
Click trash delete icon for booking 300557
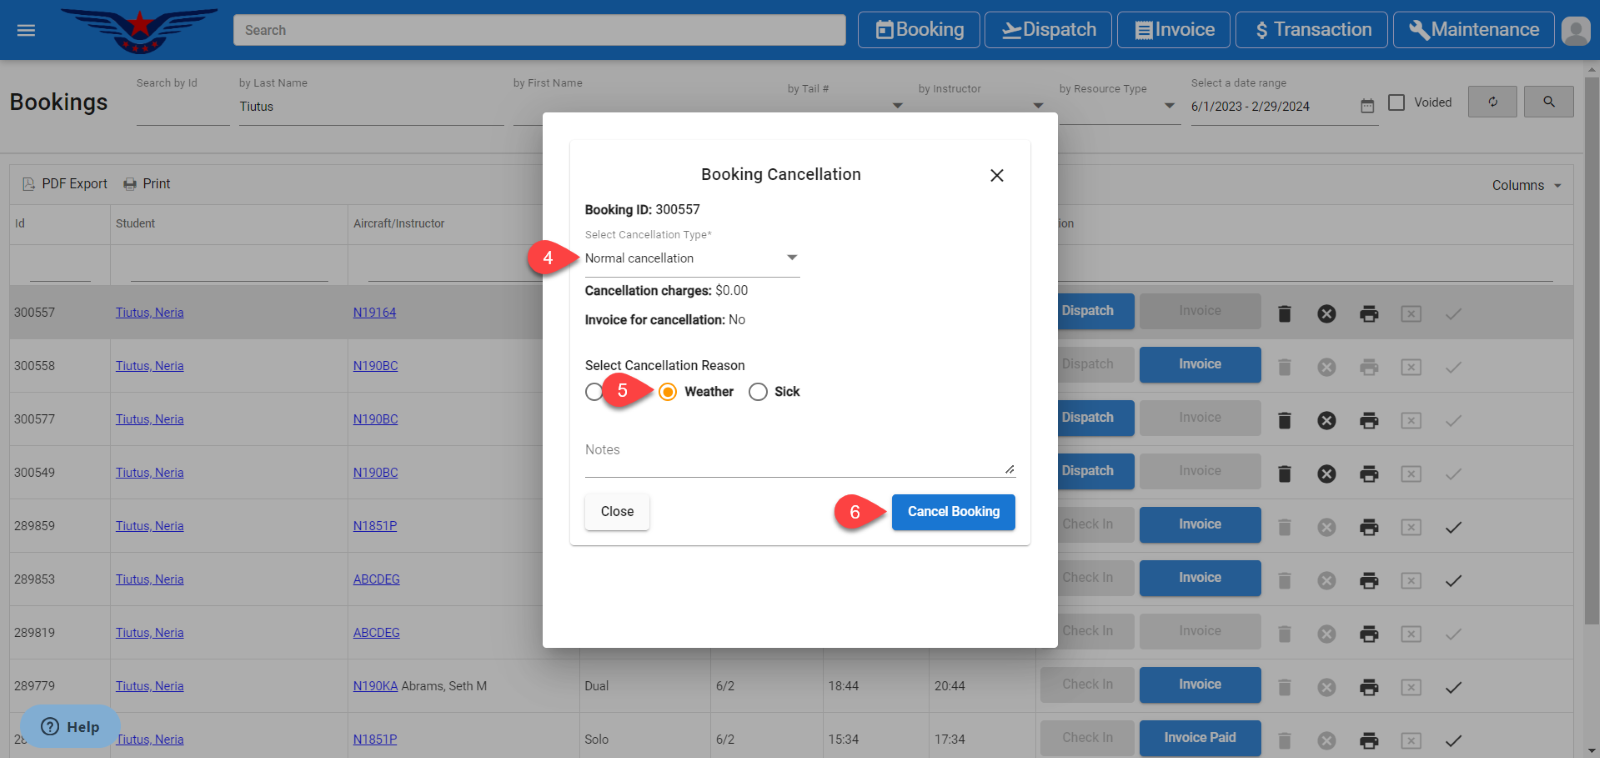1285,314
